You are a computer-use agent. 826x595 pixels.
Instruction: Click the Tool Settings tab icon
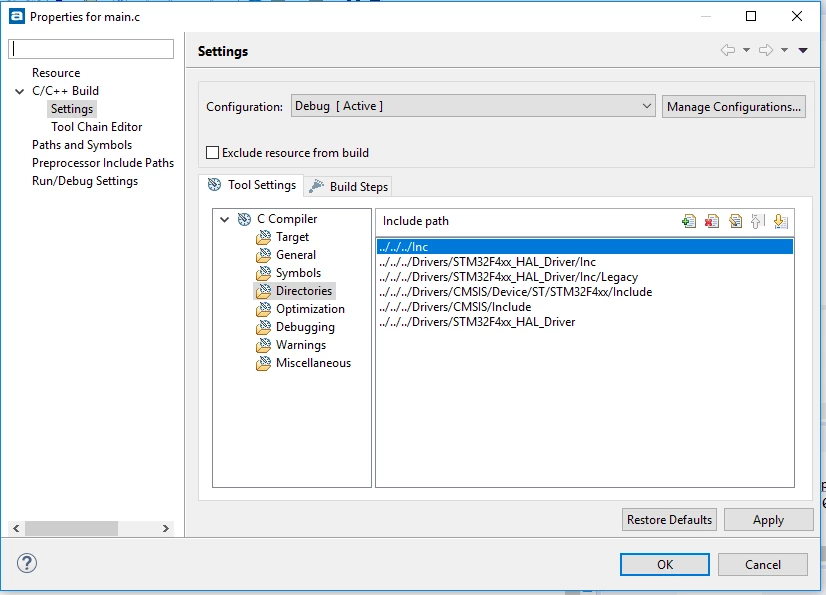click(x=214, y=184)
